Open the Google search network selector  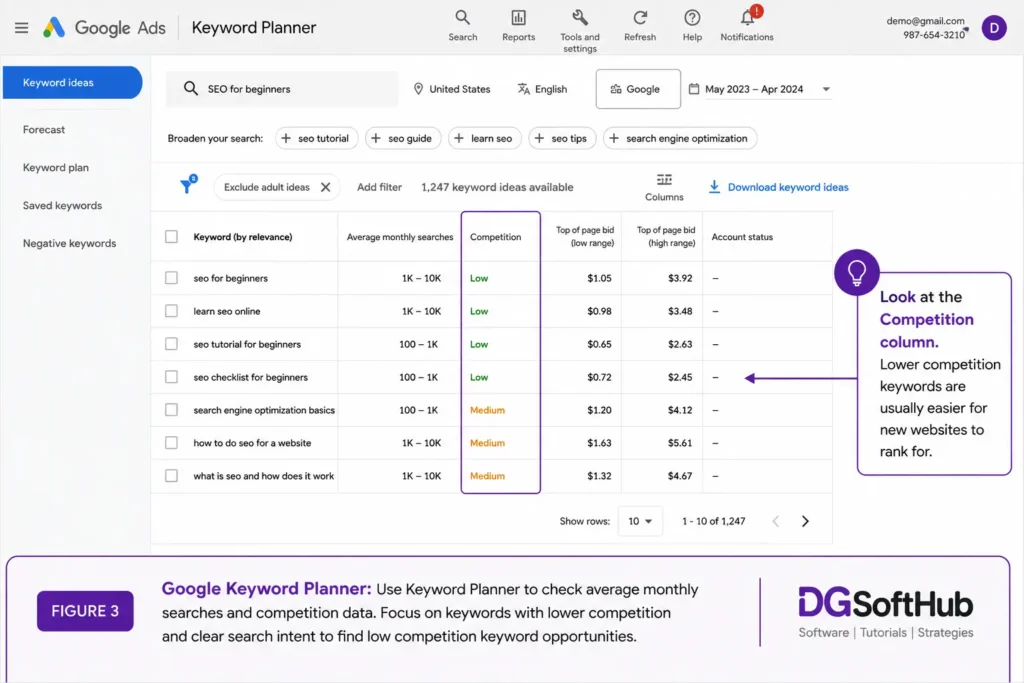(638, 89)
